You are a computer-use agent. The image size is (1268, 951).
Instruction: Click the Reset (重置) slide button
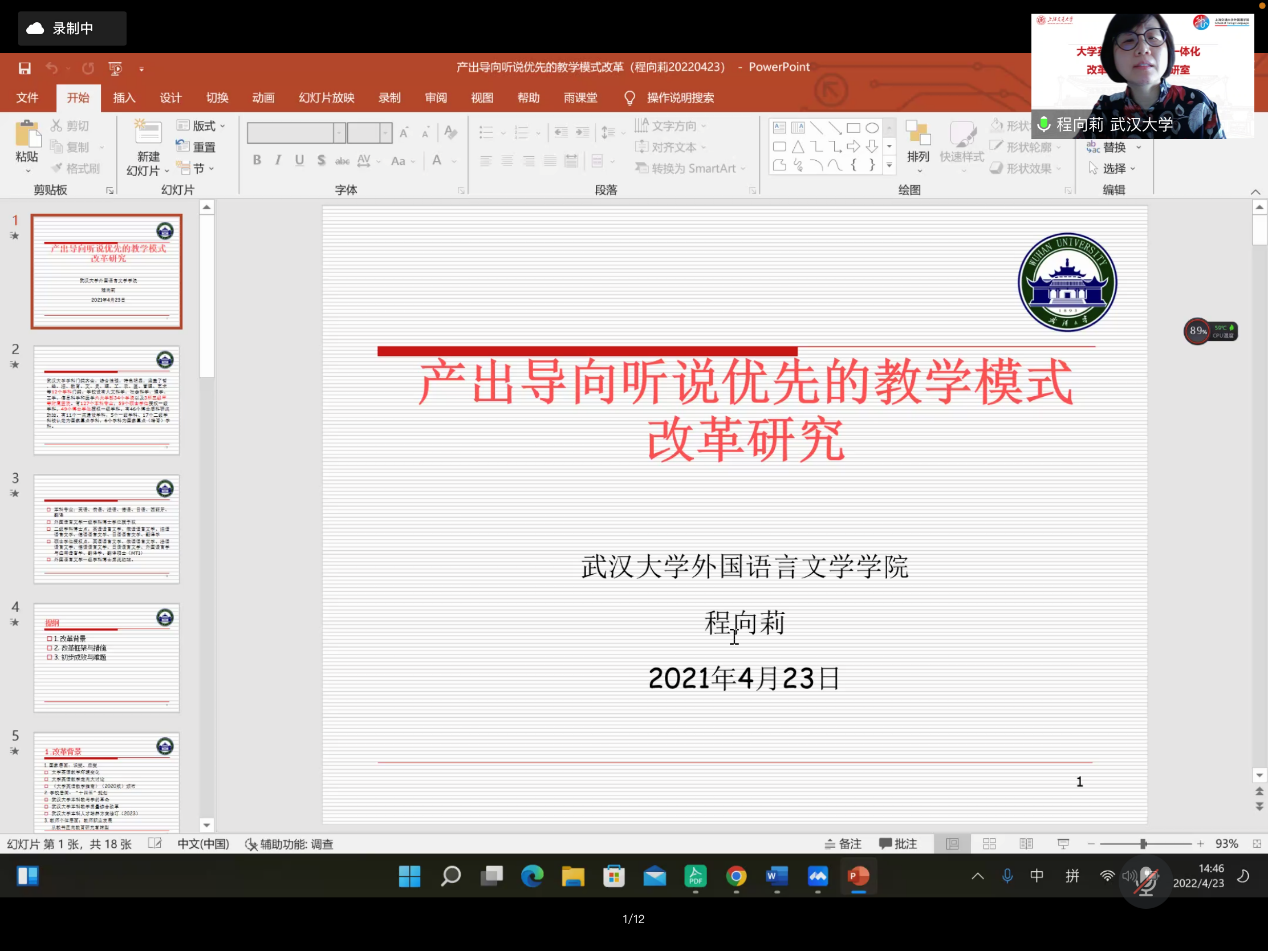coord(196,148)
